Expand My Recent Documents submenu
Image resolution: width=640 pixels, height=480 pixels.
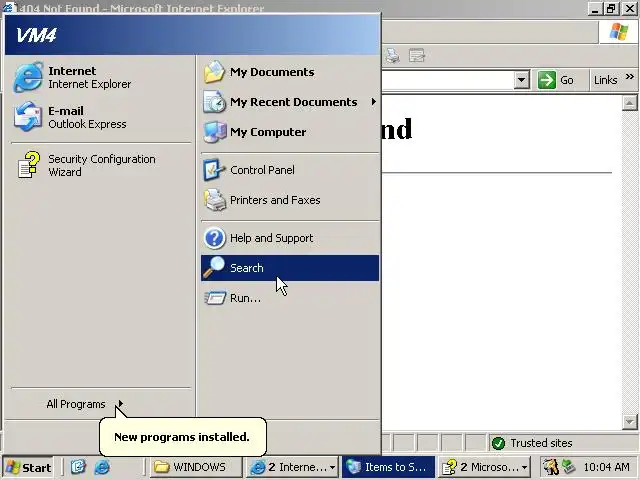[290, 102]
